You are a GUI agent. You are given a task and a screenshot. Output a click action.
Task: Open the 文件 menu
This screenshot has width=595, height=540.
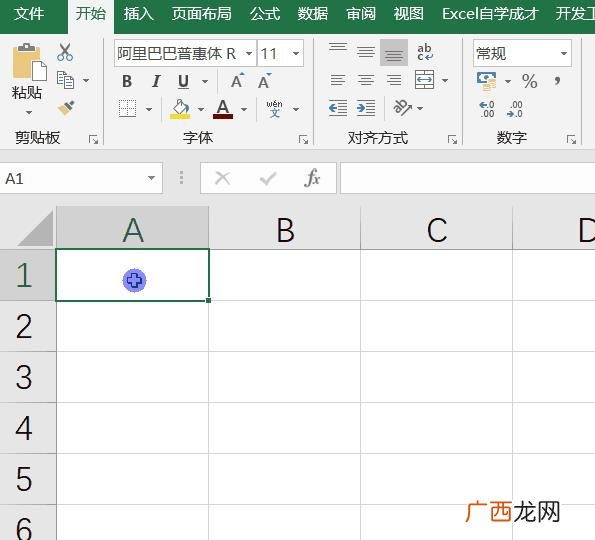point(29,14)
